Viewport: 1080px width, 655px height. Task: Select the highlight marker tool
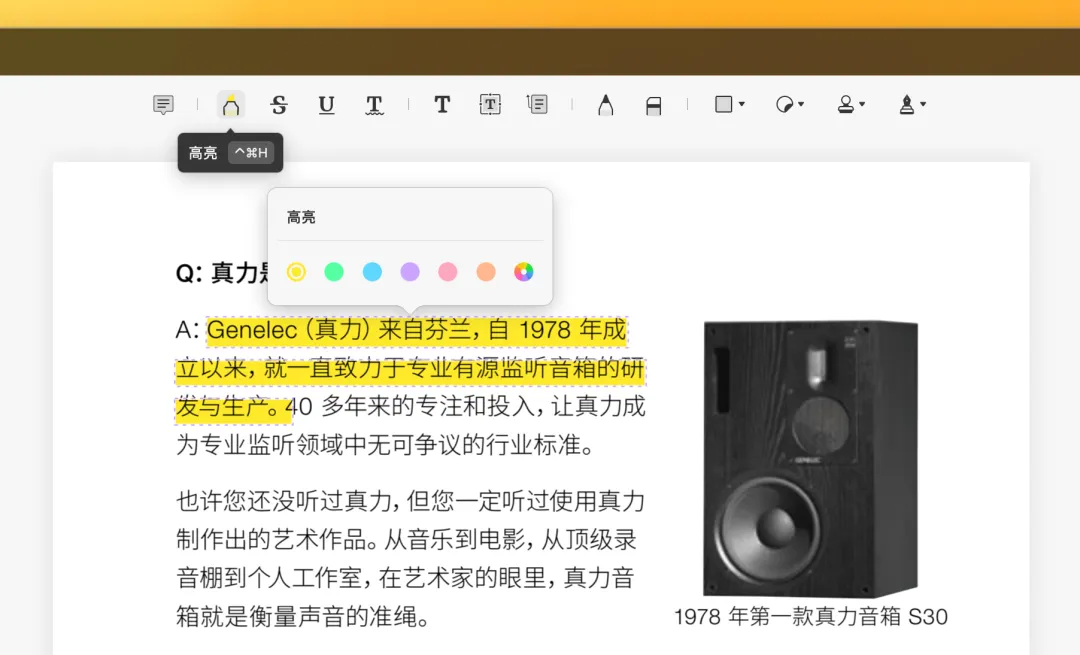(231, 105)
